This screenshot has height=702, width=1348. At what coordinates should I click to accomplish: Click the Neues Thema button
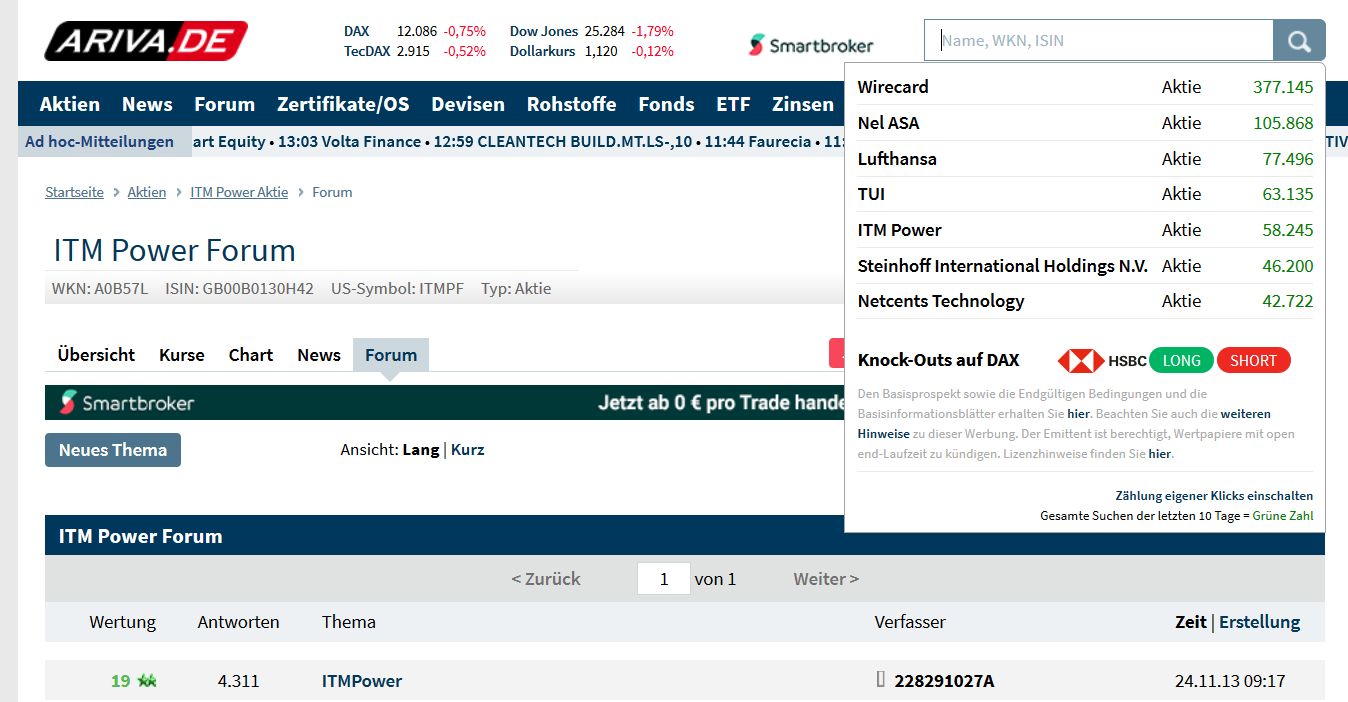(113, 450)
